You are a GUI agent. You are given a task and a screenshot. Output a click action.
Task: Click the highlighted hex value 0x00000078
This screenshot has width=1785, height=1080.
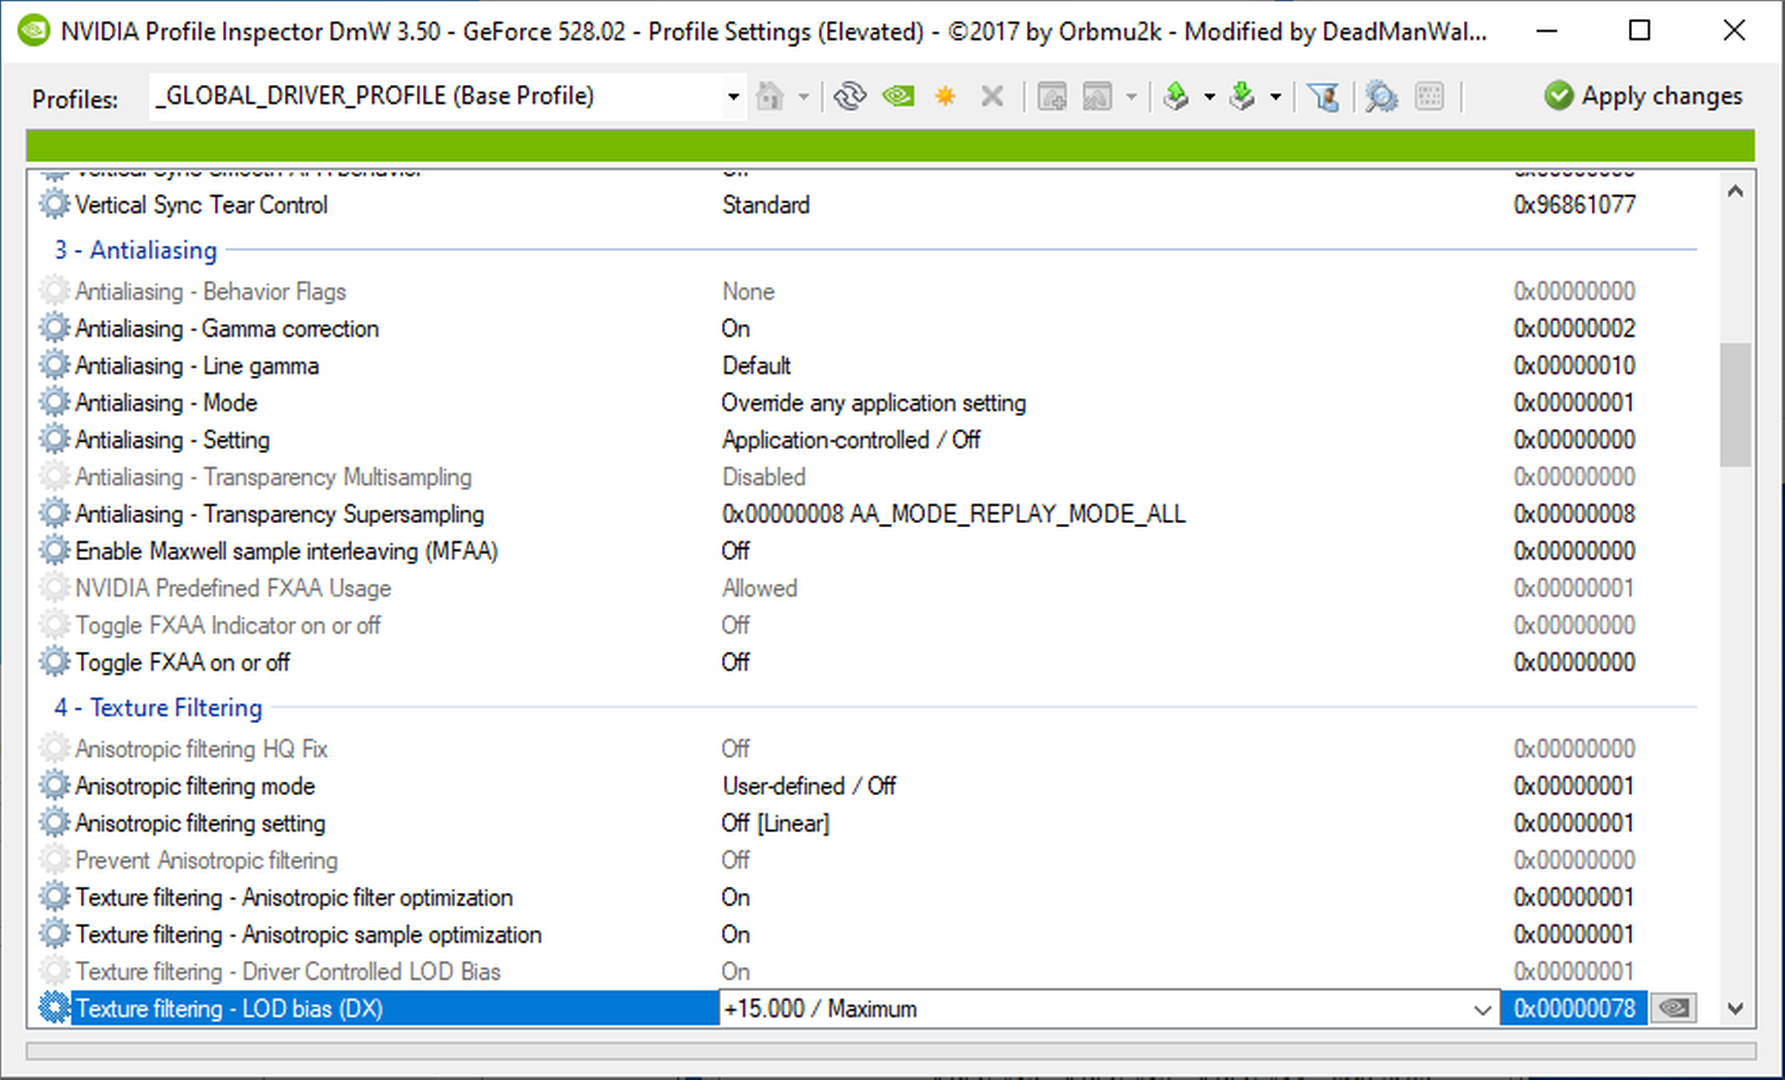tap(1575, 1008)
